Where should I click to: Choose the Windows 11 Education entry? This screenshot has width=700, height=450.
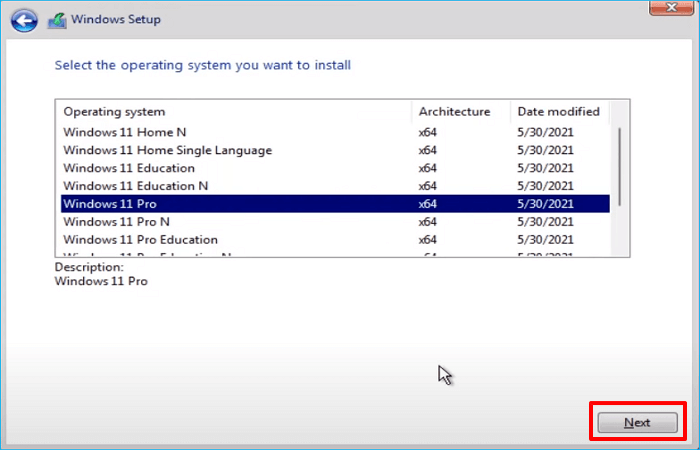(x=129, y=168)
